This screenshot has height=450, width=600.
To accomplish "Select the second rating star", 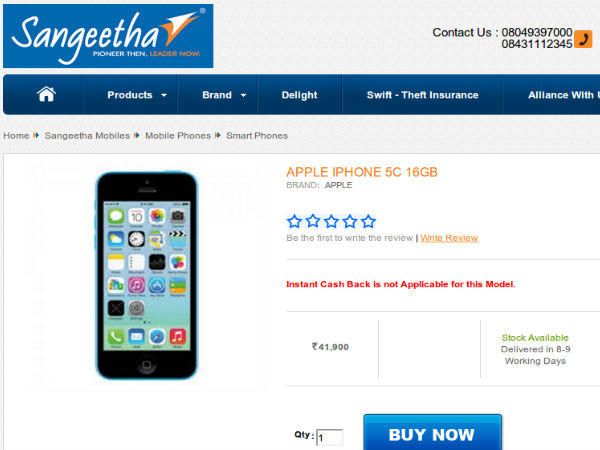I will [313, 221].
